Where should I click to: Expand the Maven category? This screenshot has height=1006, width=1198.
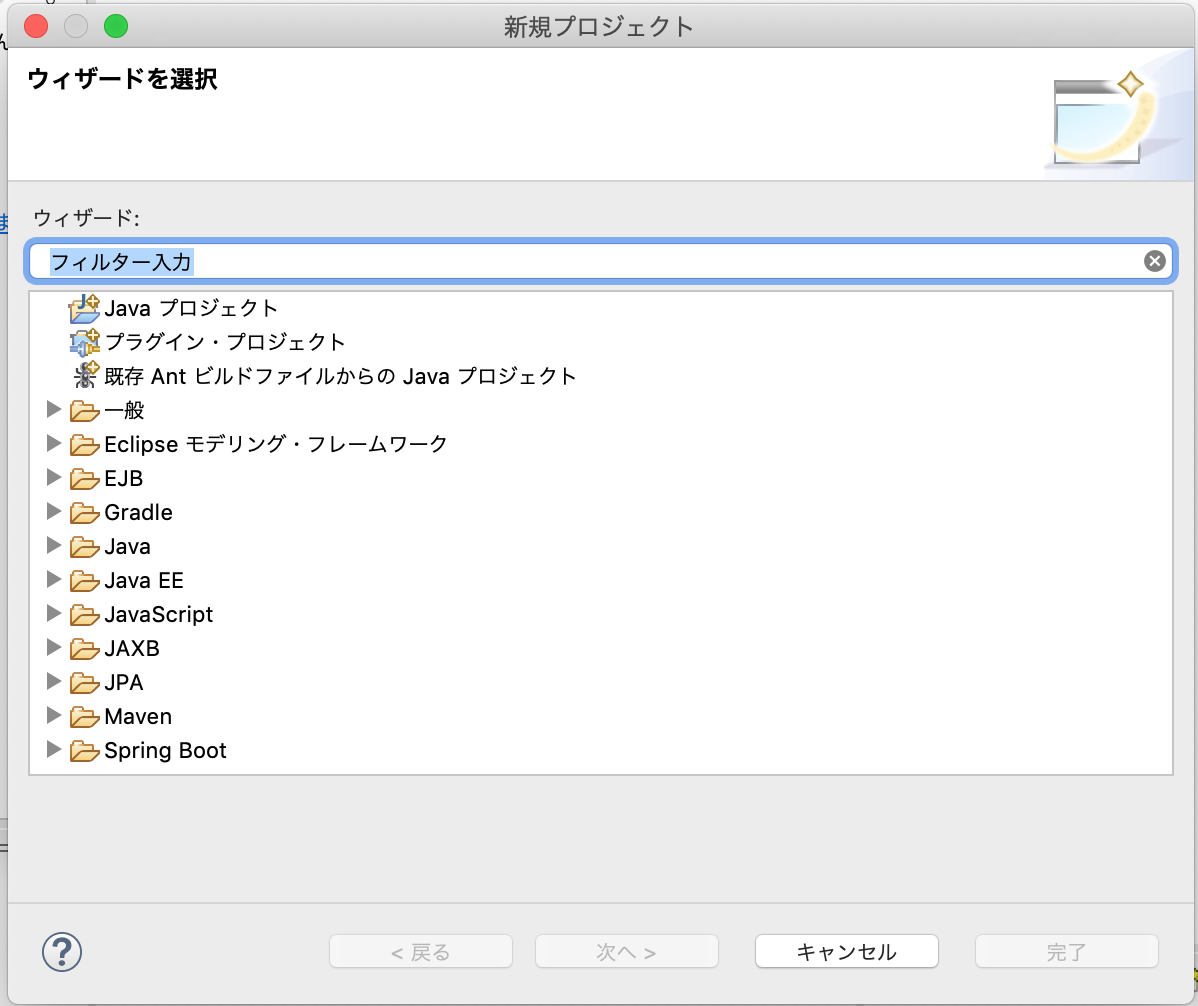click(x=53, y=715)
